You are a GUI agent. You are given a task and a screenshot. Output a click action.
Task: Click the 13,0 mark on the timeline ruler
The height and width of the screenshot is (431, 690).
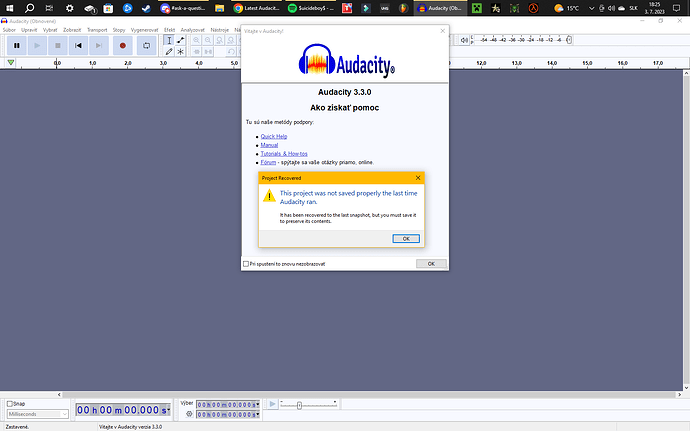tap(517, 63)
